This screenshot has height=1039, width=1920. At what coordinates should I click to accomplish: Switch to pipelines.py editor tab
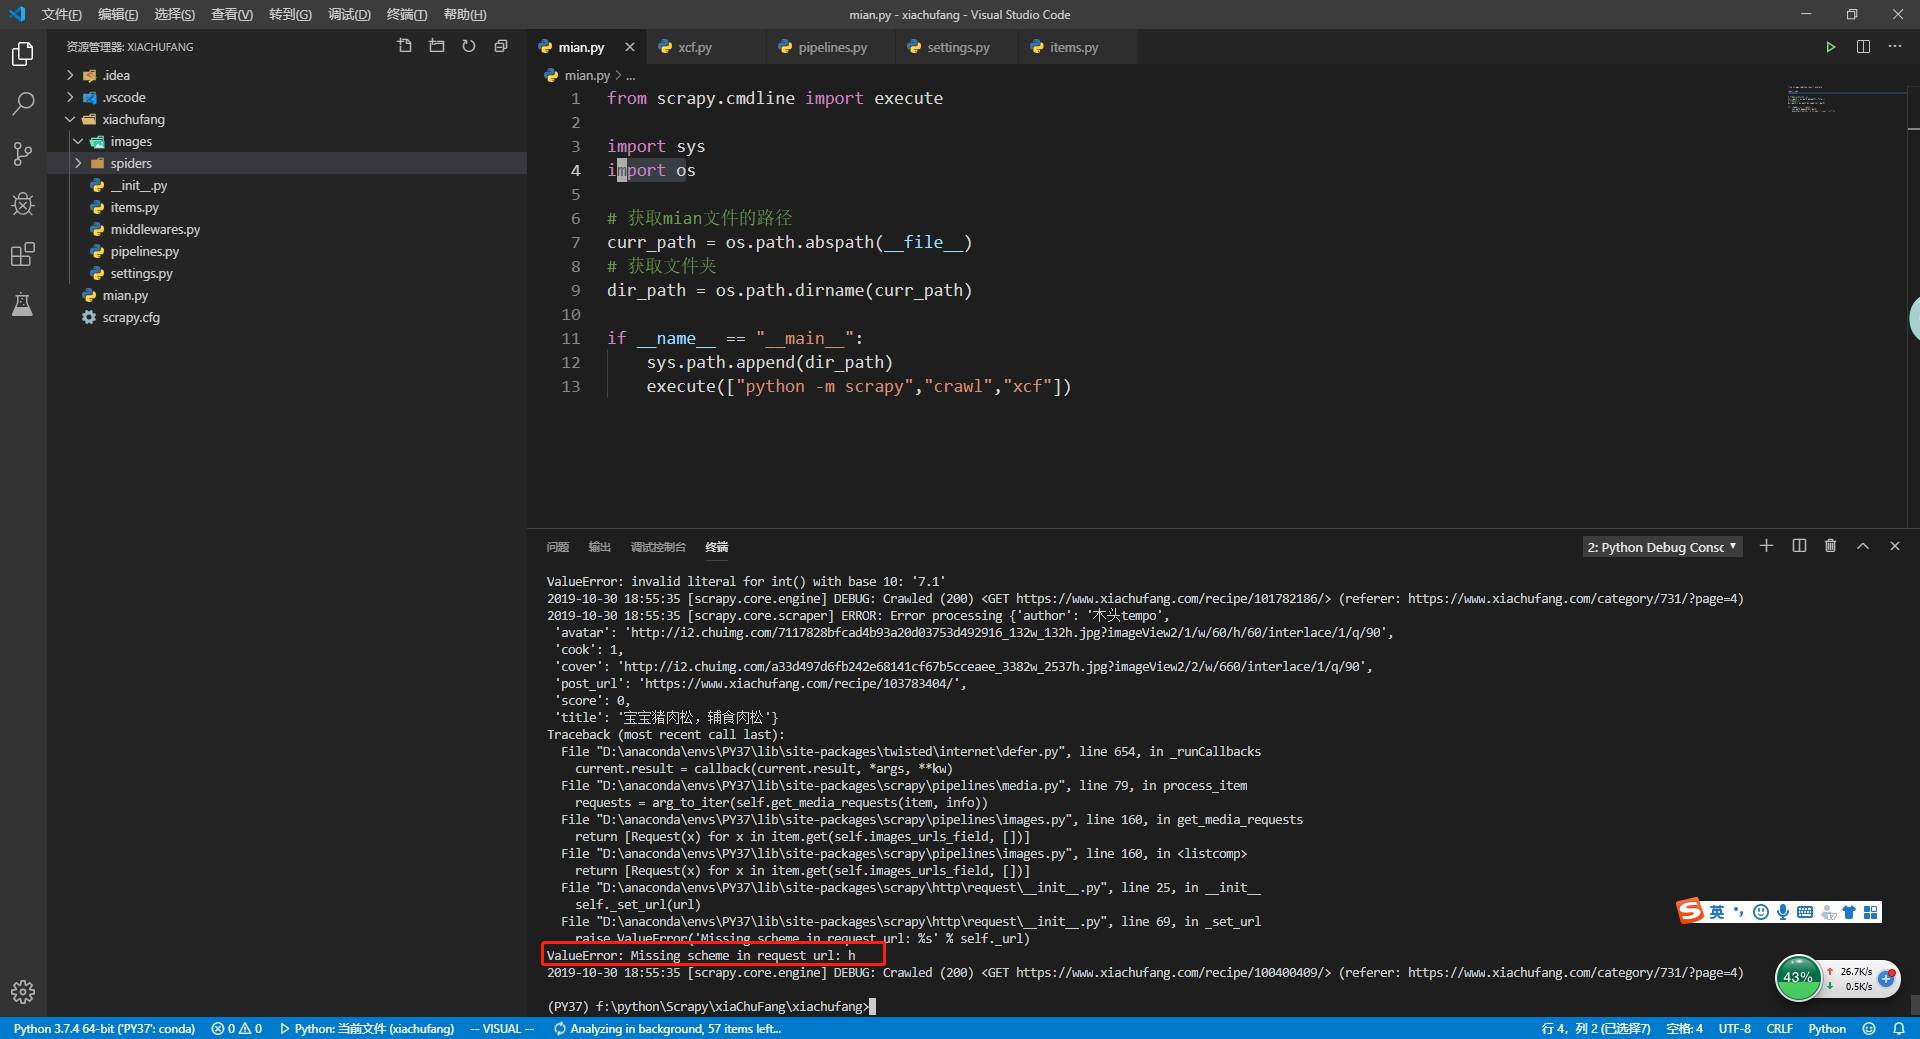click(x=832, y=47)
